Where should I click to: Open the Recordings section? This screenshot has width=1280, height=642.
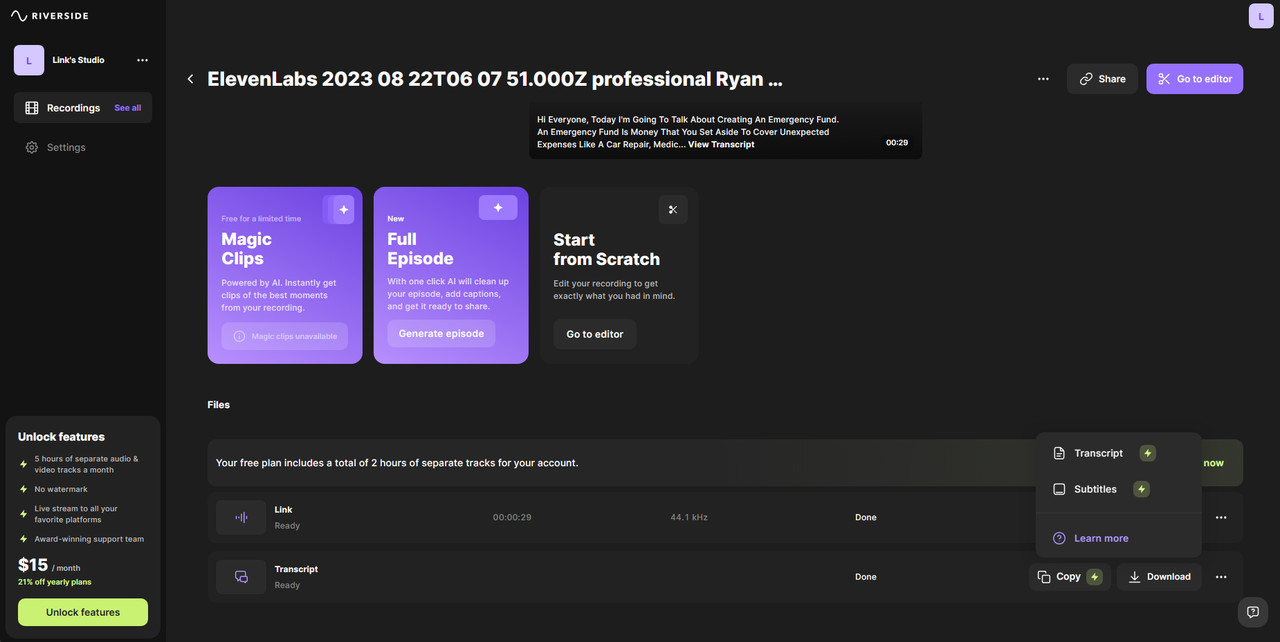coord(83,108)
